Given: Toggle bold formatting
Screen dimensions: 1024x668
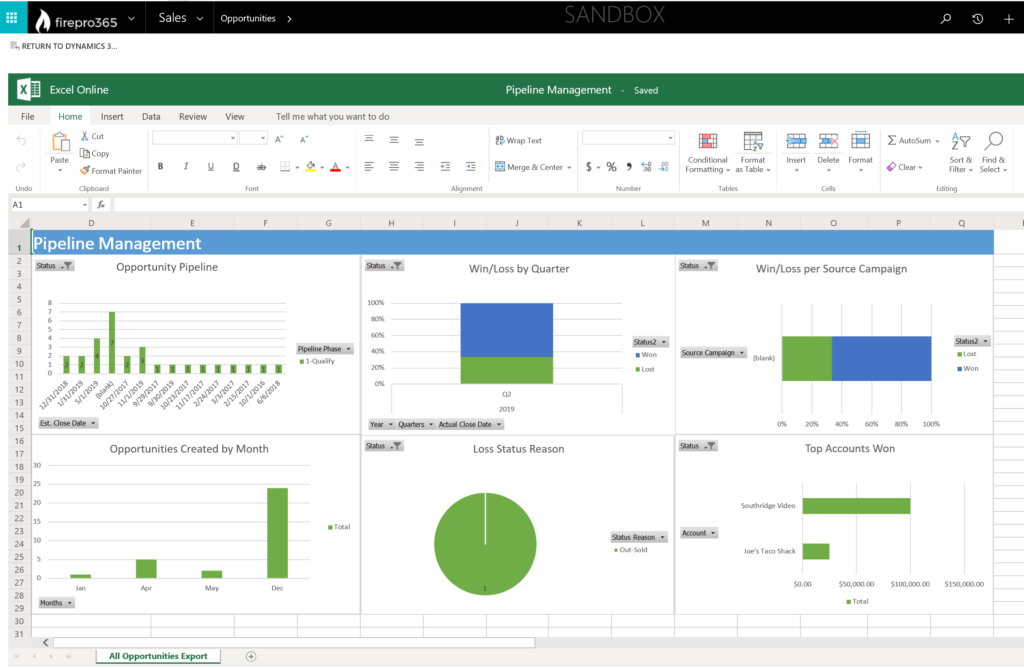Looking at the screenshot, I should (160, 167).
